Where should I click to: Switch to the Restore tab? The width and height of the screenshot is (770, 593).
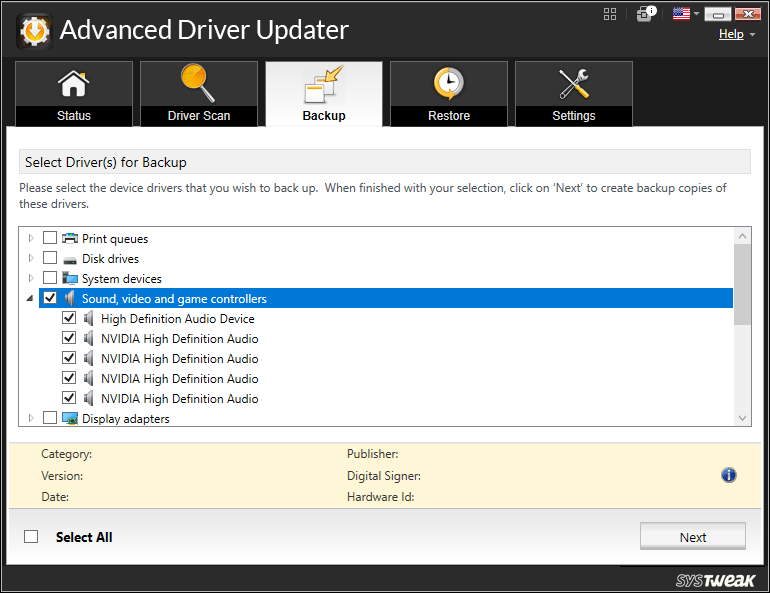point(448,94)
